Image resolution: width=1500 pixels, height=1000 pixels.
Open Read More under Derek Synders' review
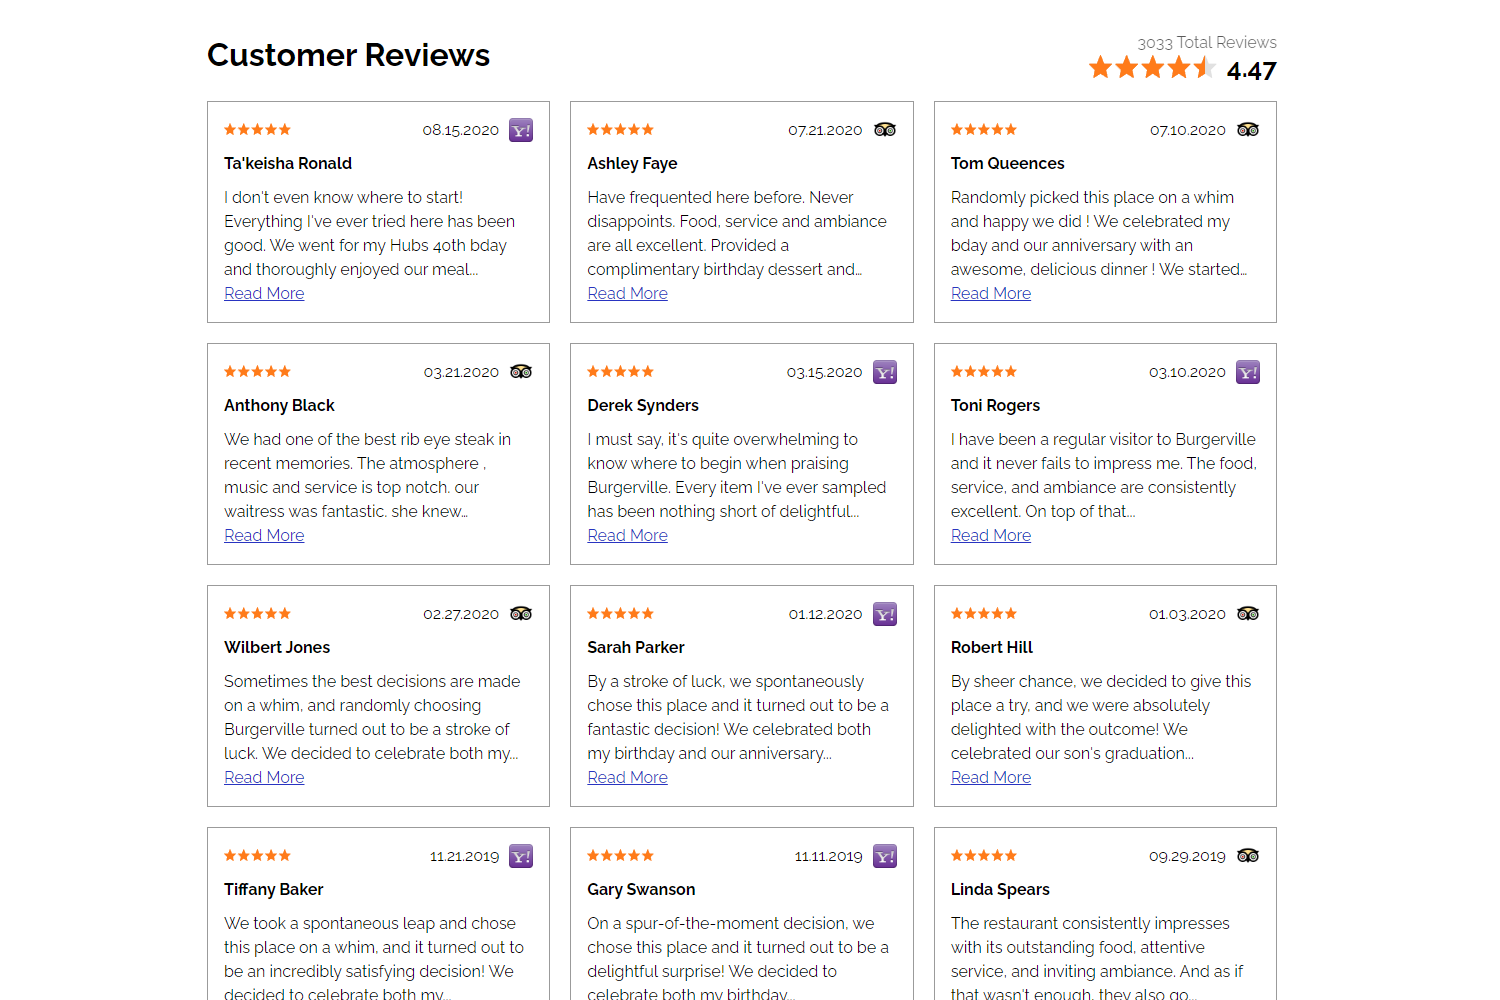627,535
